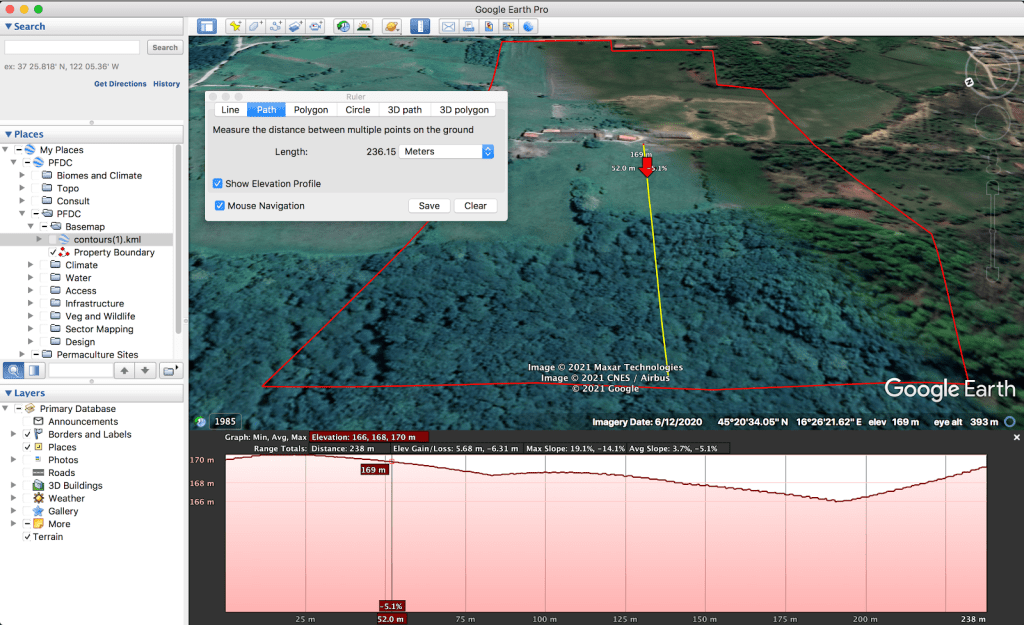This screenshot has width=1024, height=625.
Task: Click the compass look-around ring control
Action: click(x=991, y=72)
